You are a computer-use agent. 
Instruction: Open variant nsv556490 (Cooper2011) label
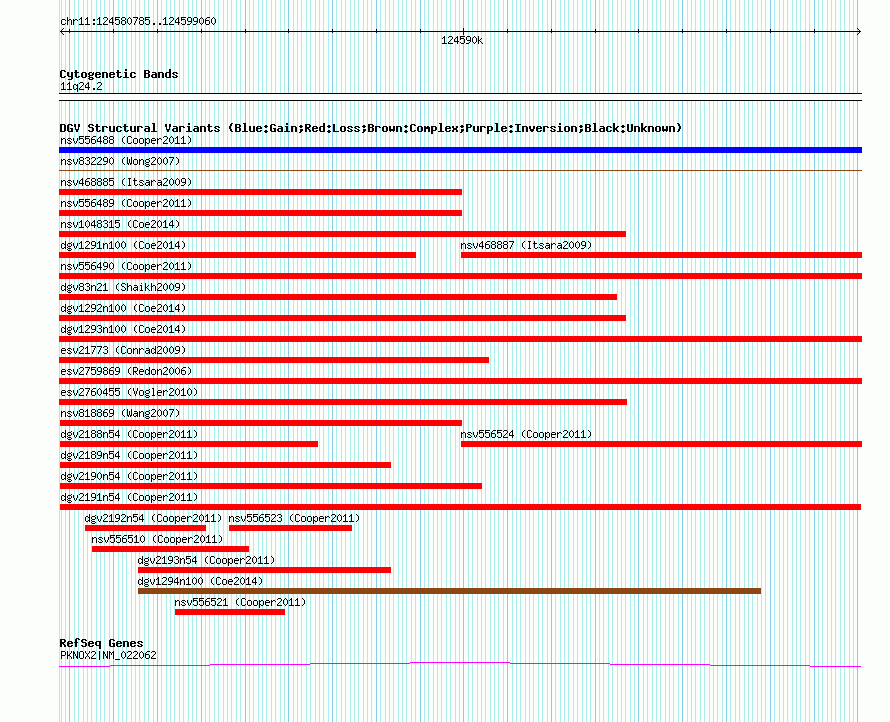[126, 266]
